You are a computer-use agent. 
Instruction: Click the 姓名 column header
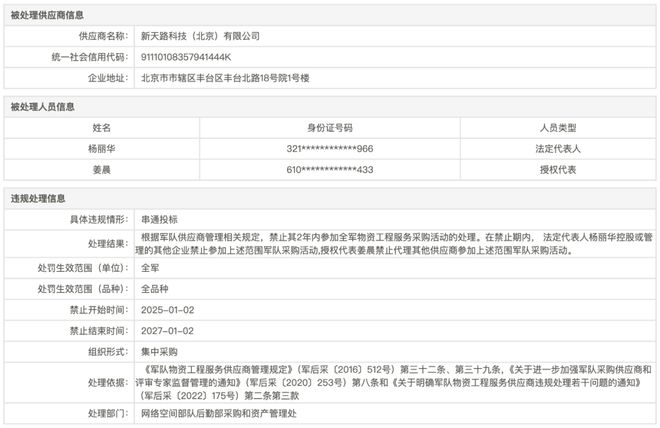tap(101, 128)
